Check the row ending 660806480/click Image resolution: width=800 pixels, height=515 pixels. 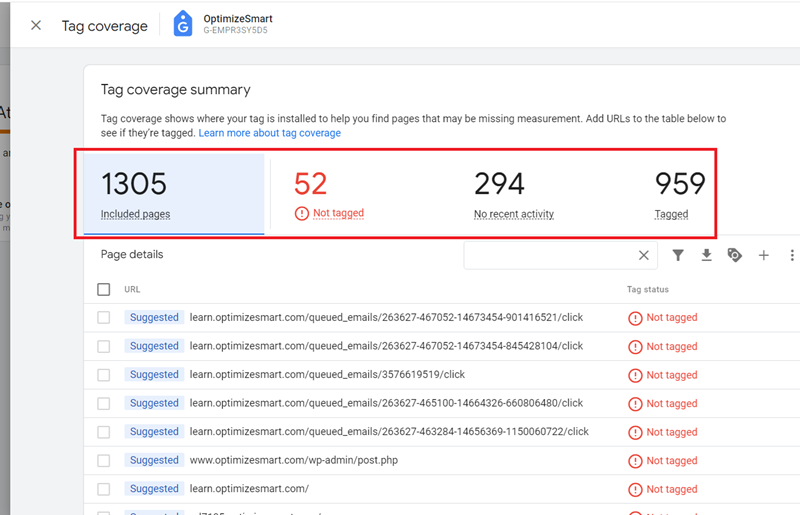[104, 403]
